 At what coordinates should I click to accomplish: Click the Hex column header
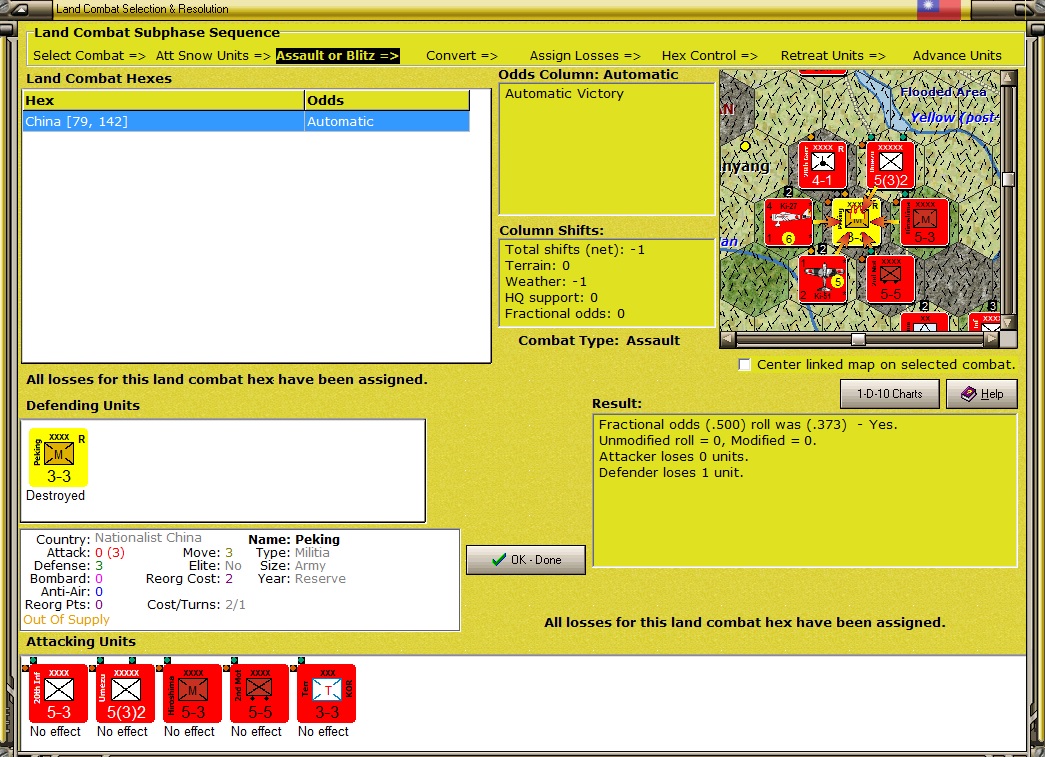pyautogui.click(x=163, y=101)
